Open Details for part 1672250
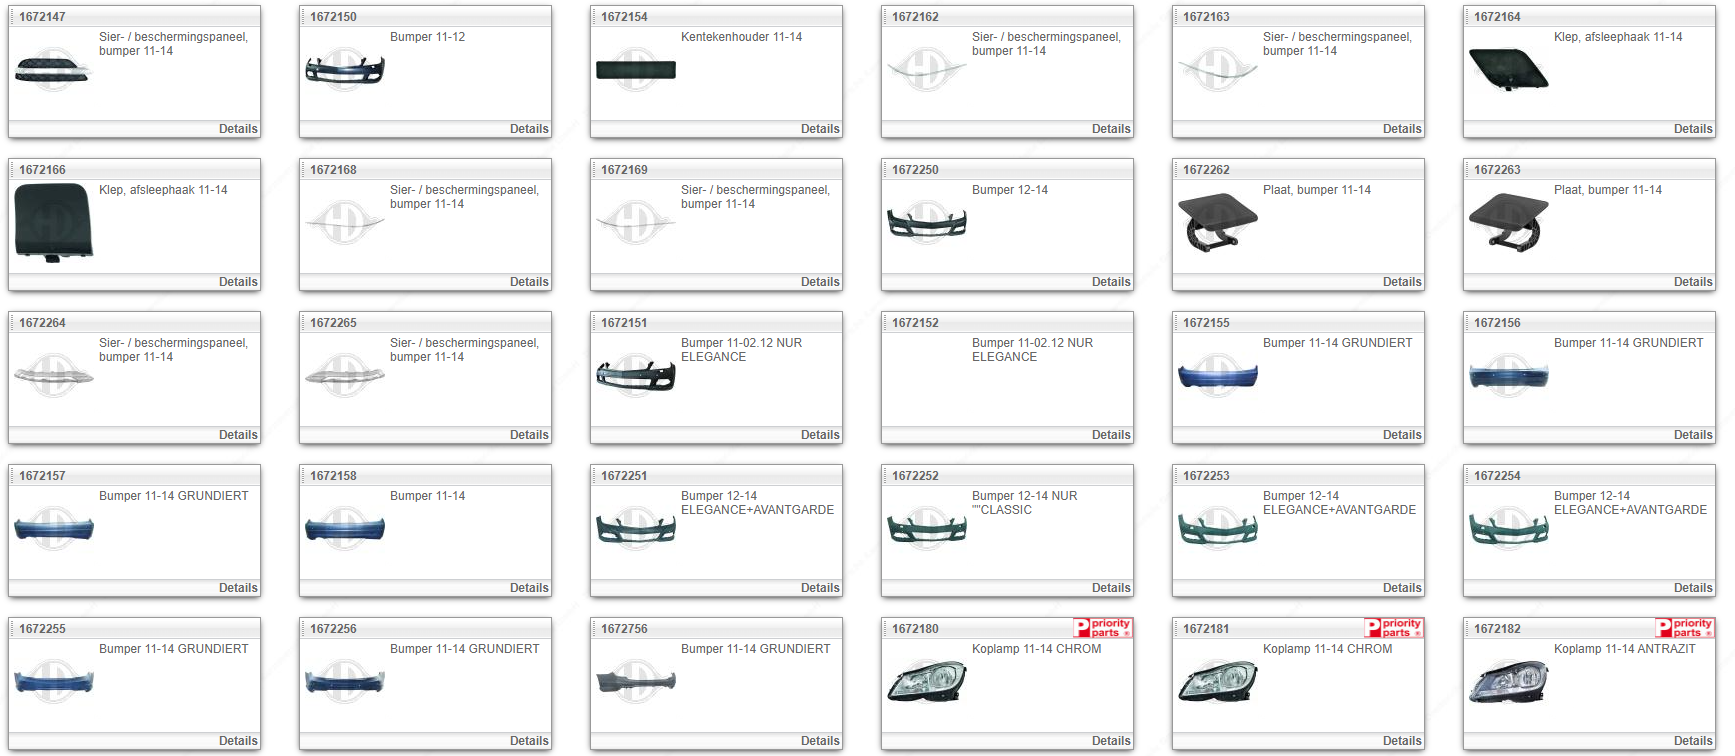The height and width of the screenshot is (756, 1735). coord(1111,282)
